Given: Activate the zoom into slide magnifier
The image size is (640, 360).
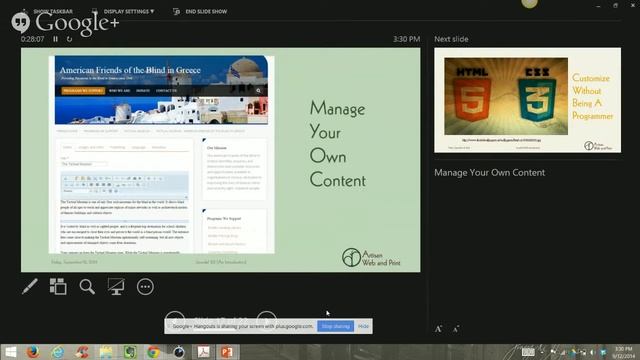Looking at the screenshot, I should 87,287.
